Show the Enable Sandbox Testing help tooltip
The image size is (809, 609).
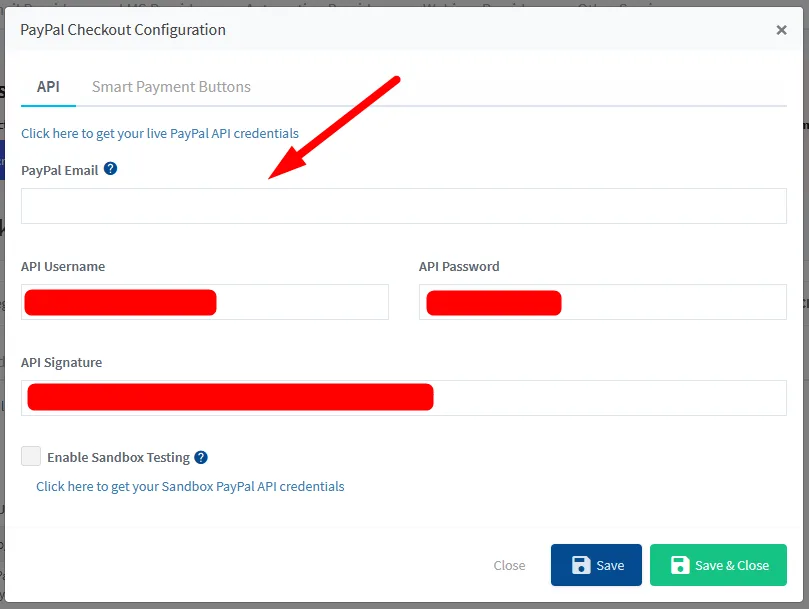click(201, 457)
